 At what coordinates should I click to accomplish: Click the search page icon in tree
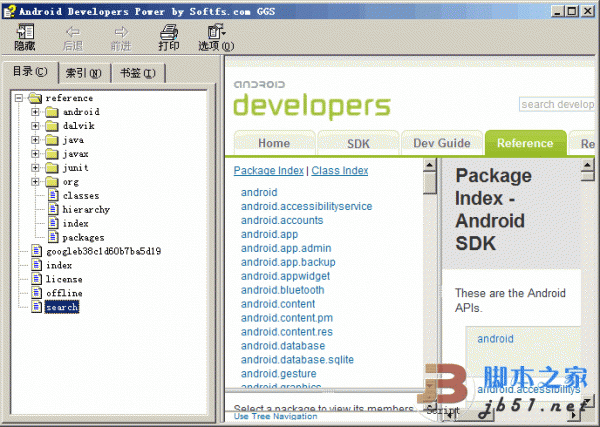pyautogui.click(x=37, y=307)
